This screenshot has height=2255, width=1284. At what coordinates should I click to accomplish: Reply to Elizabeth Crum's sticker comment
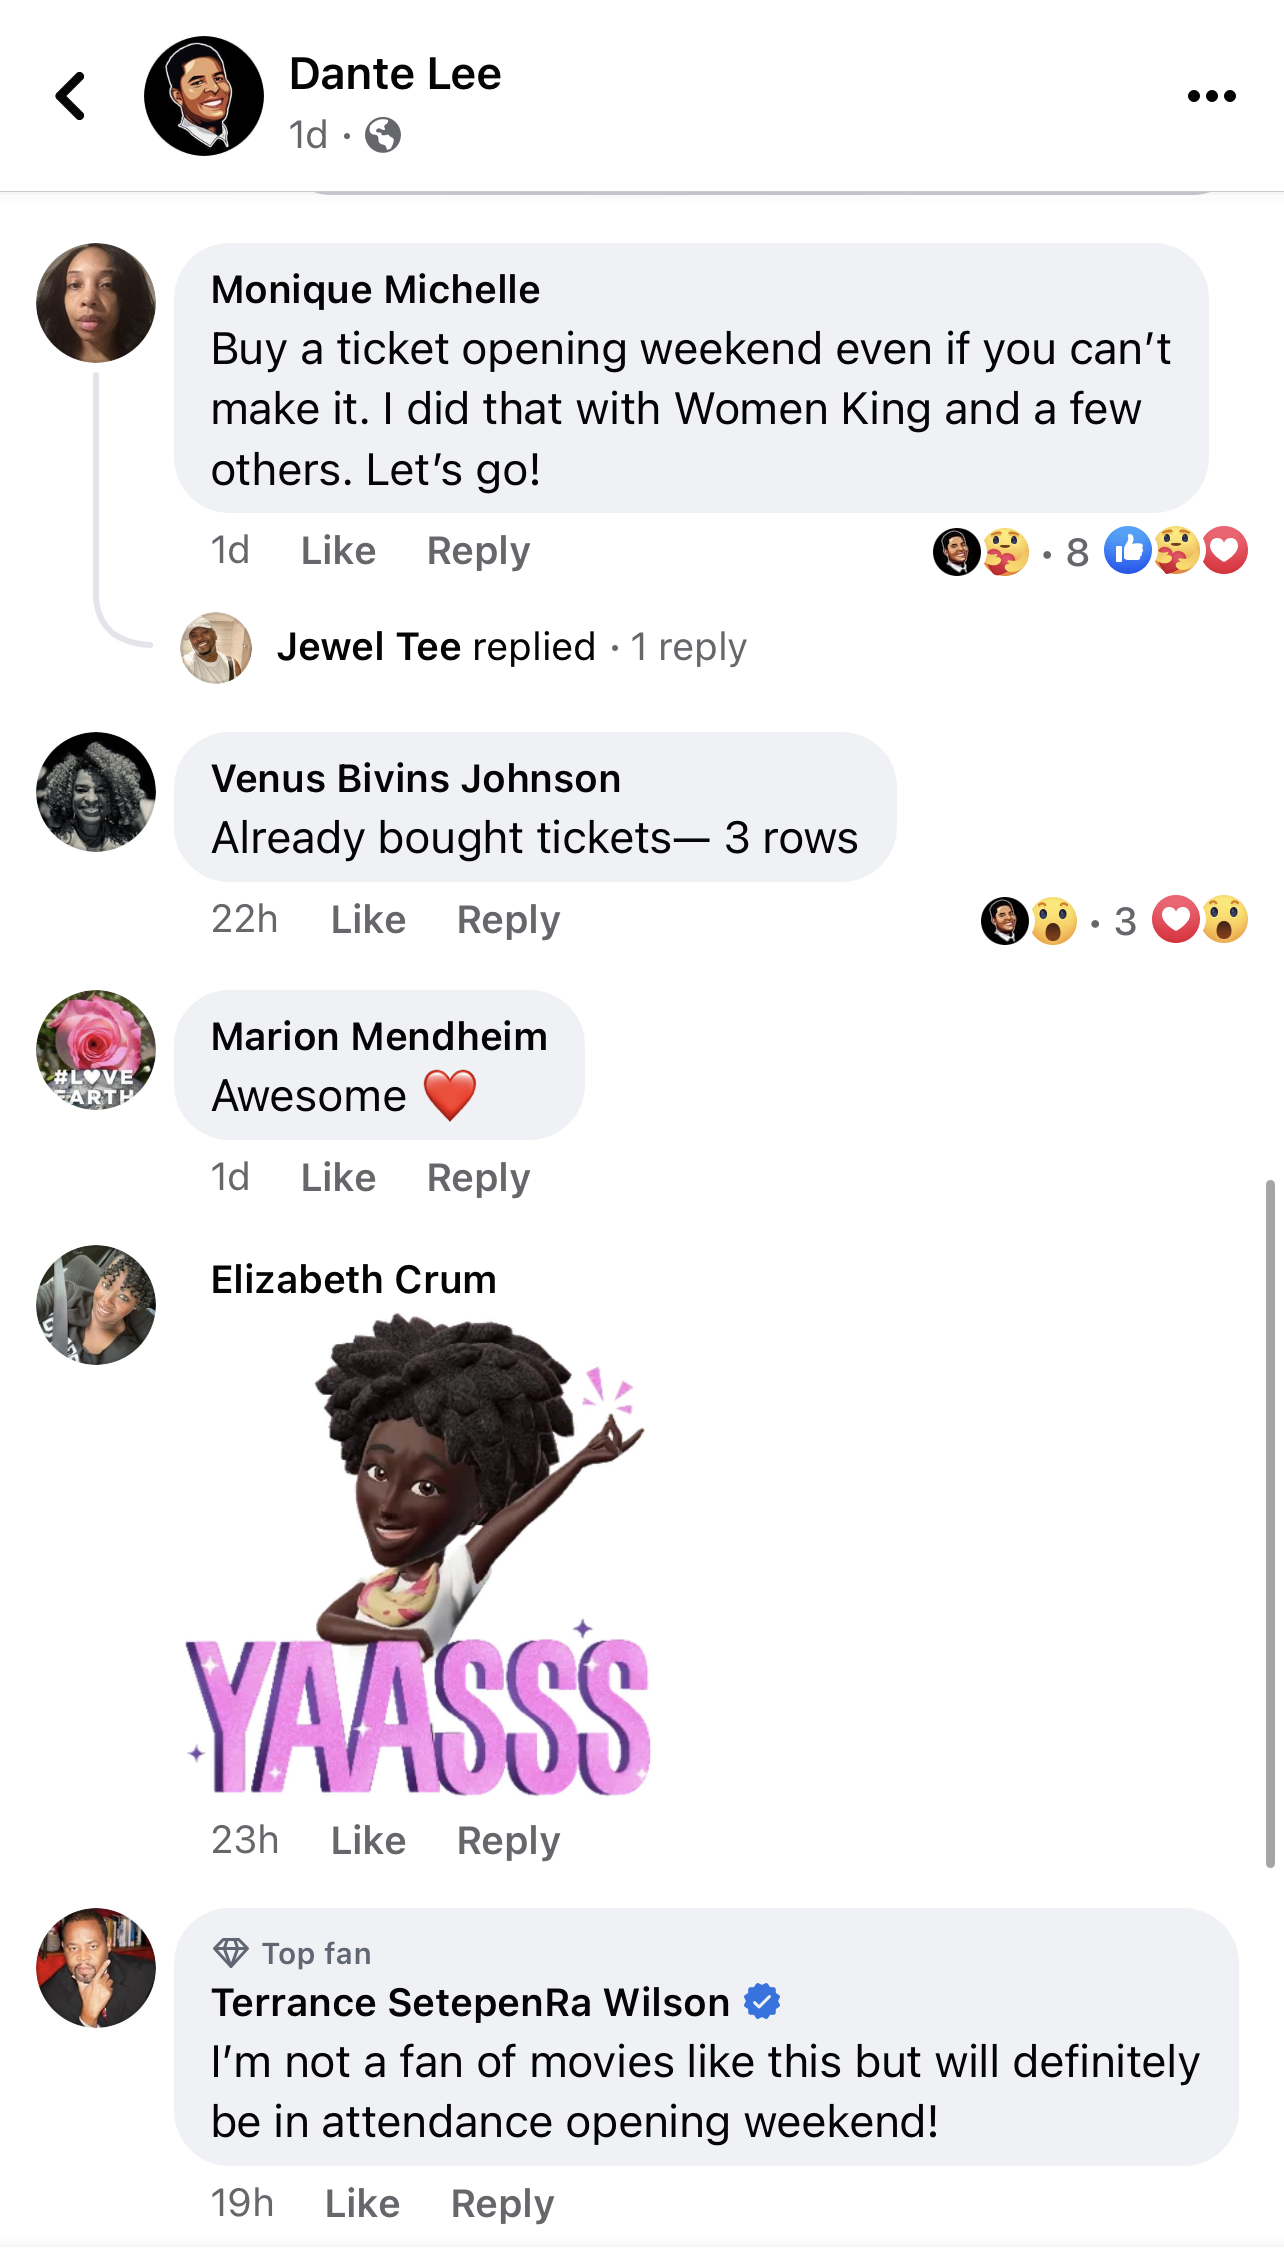point(508,1840)
